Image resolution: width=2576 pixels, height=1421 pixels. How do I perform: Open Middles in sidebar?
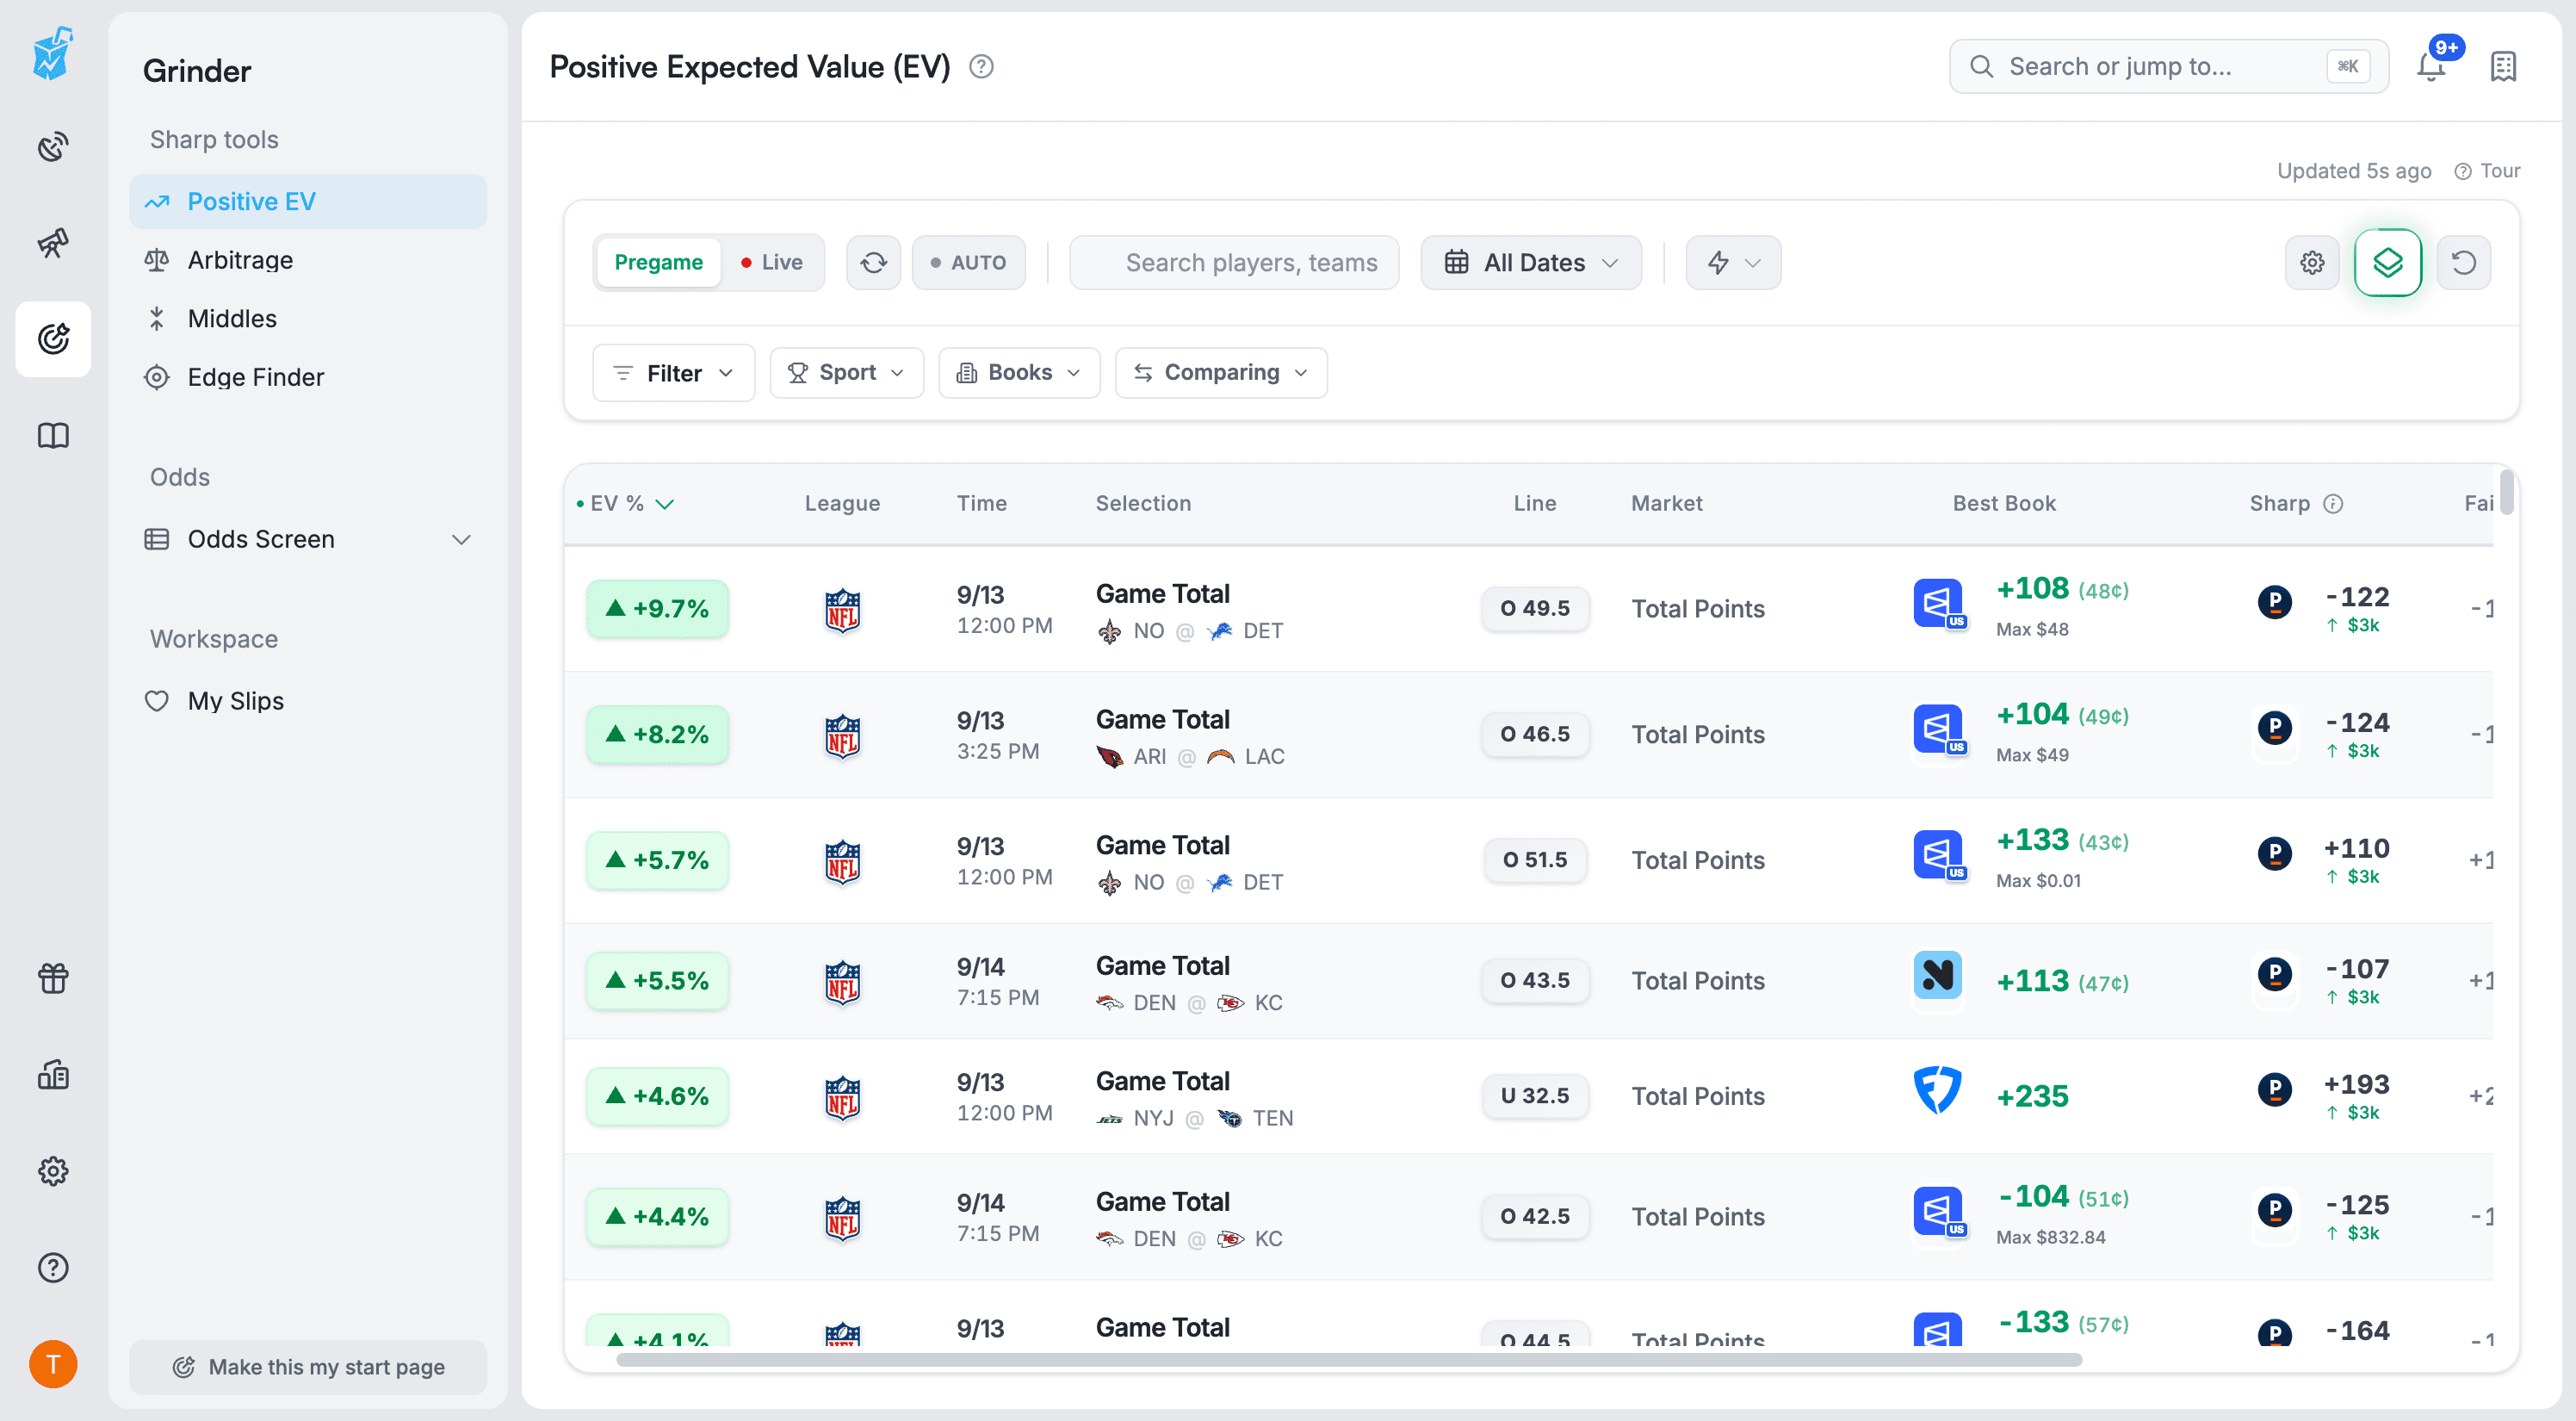(x=308, y=319)
